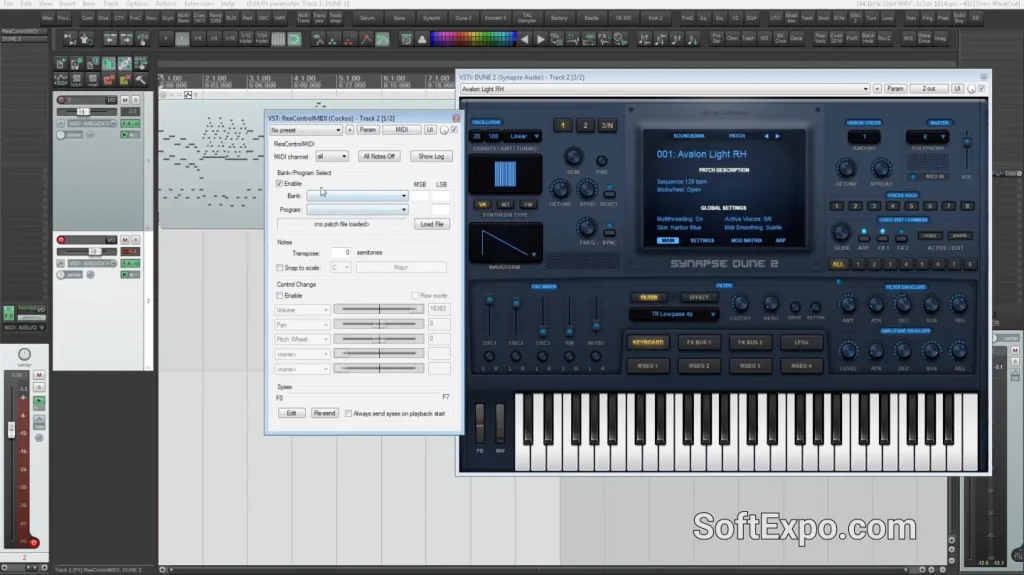This screenshot has width=1024, height=575.
Task: Click the Transpose semitones input field
Action: point(340,253)
